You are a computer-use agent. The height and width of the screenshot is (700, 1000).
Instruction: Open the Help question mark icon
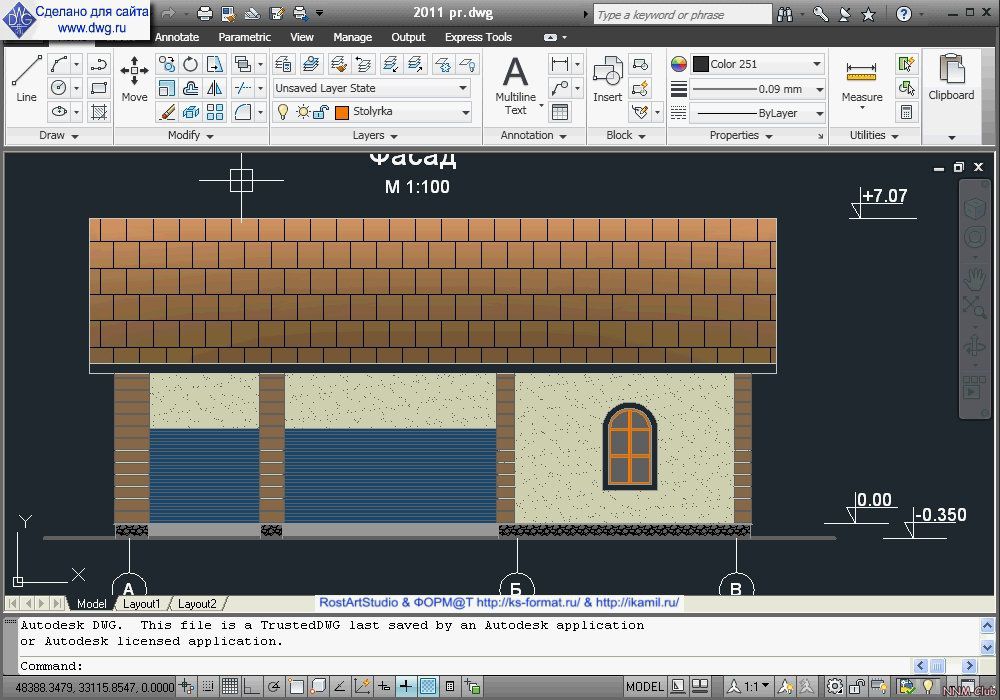[x=904, y=13]
